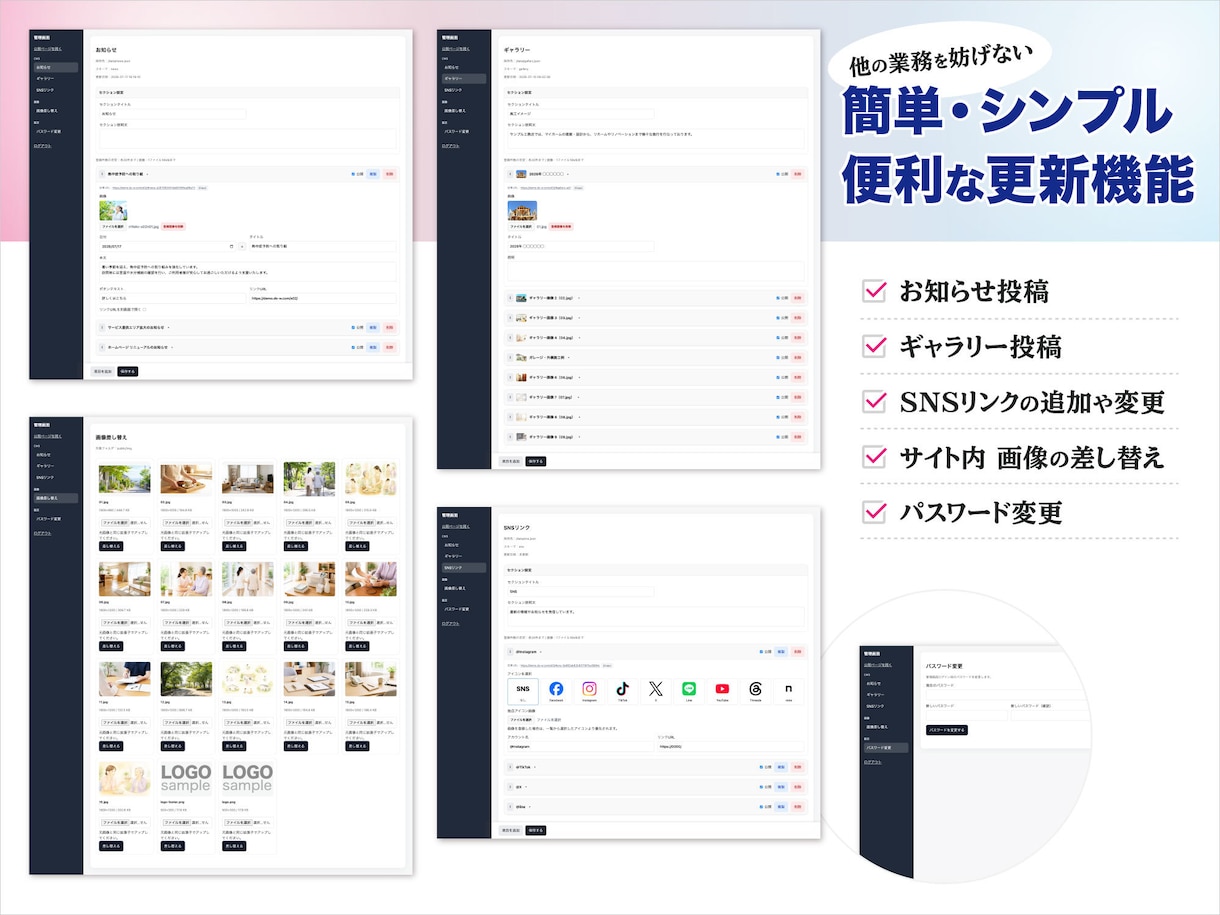Viewport: 1220px width, 915px height.
Task: Click the first LOGO sample image
Action: (186, 778)
